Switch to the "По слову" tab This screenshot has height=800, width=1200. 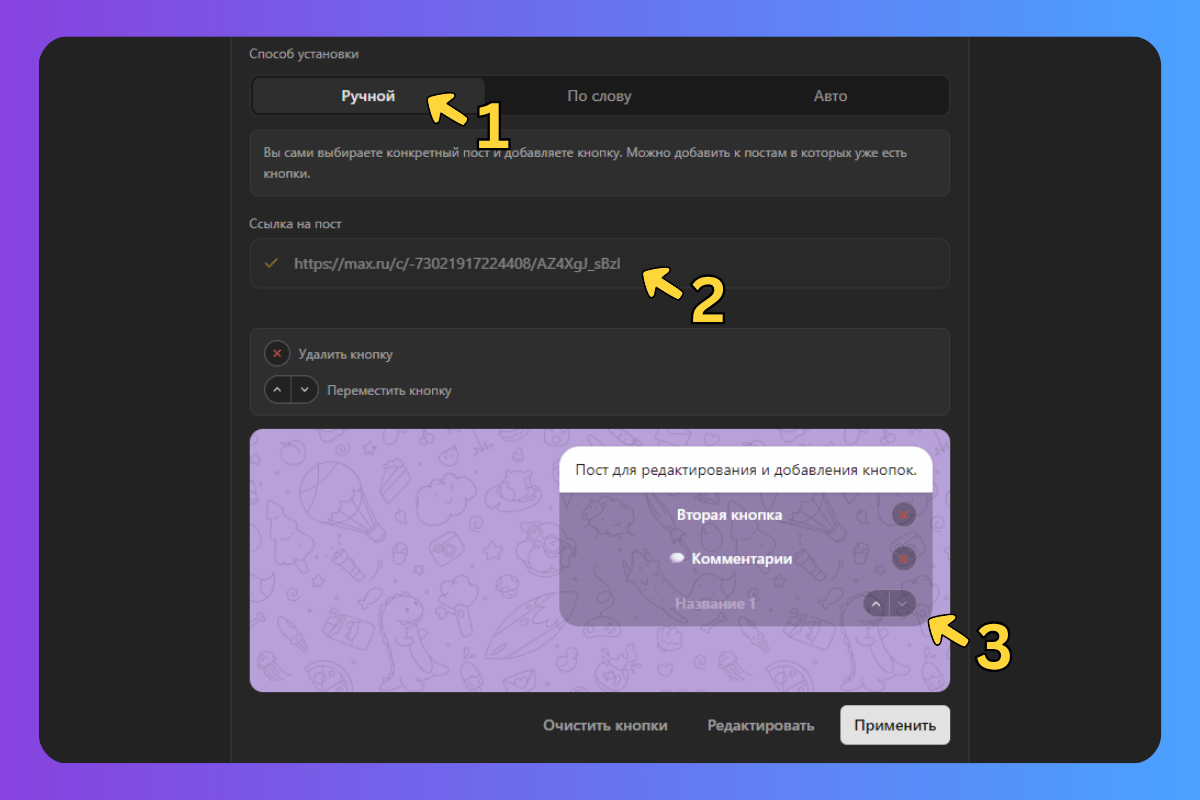click(599, 96)
